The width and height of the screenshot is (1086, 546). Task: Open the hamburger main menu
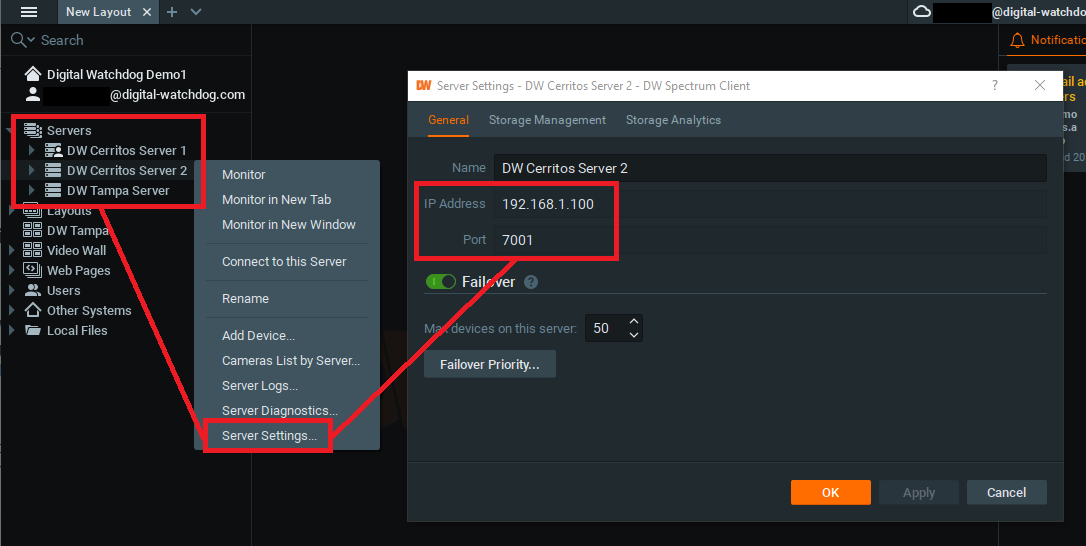[x=29, y=12]
